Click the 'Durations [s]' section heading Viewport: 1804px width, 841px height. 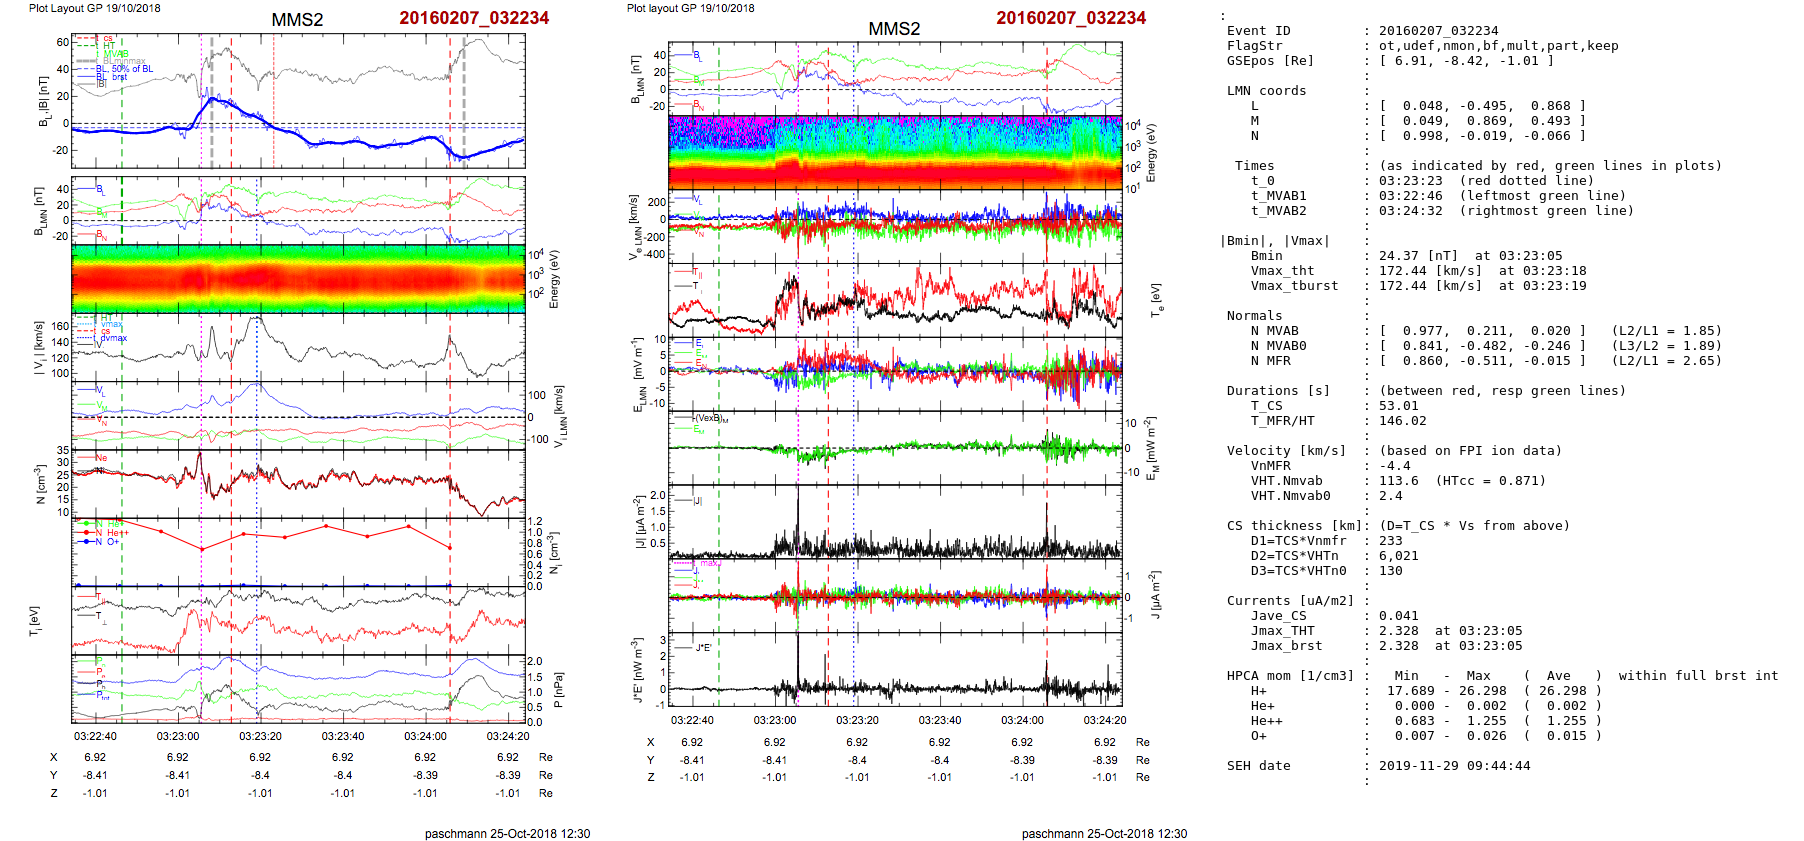point(1278,391)
